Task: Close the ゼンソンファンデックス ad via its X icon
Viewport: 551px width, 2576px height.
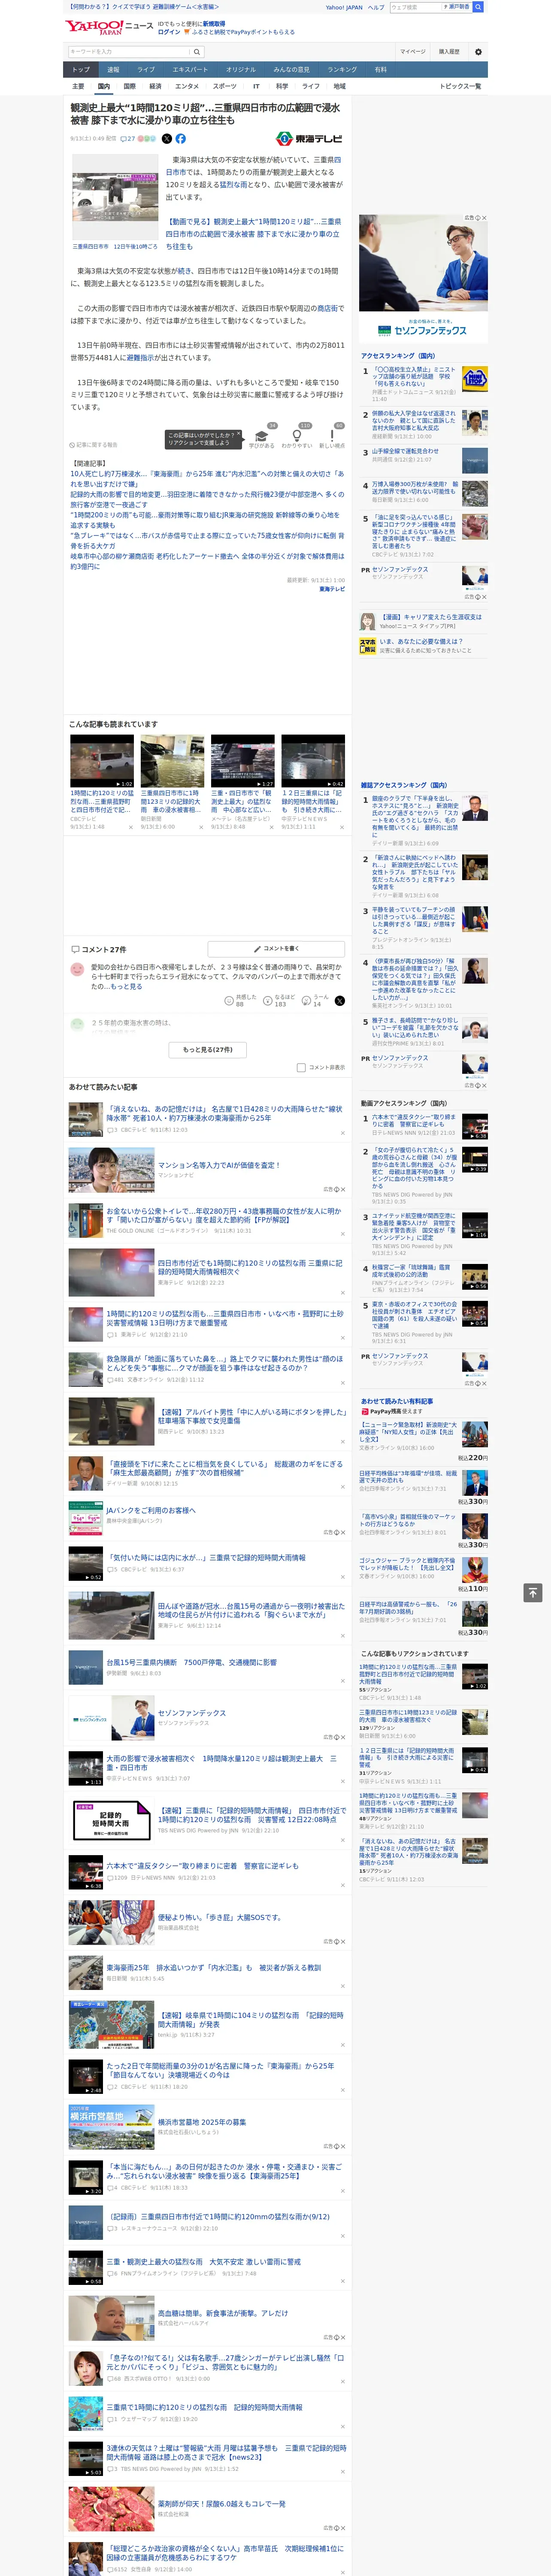Action: tap(484, 218)
